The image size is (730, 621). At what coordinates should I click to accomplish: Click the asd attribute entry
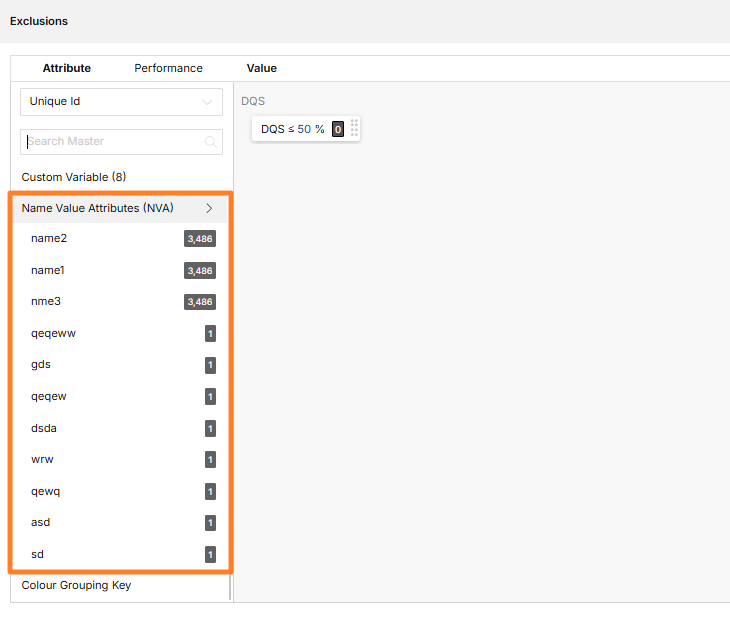pos(40,522)
